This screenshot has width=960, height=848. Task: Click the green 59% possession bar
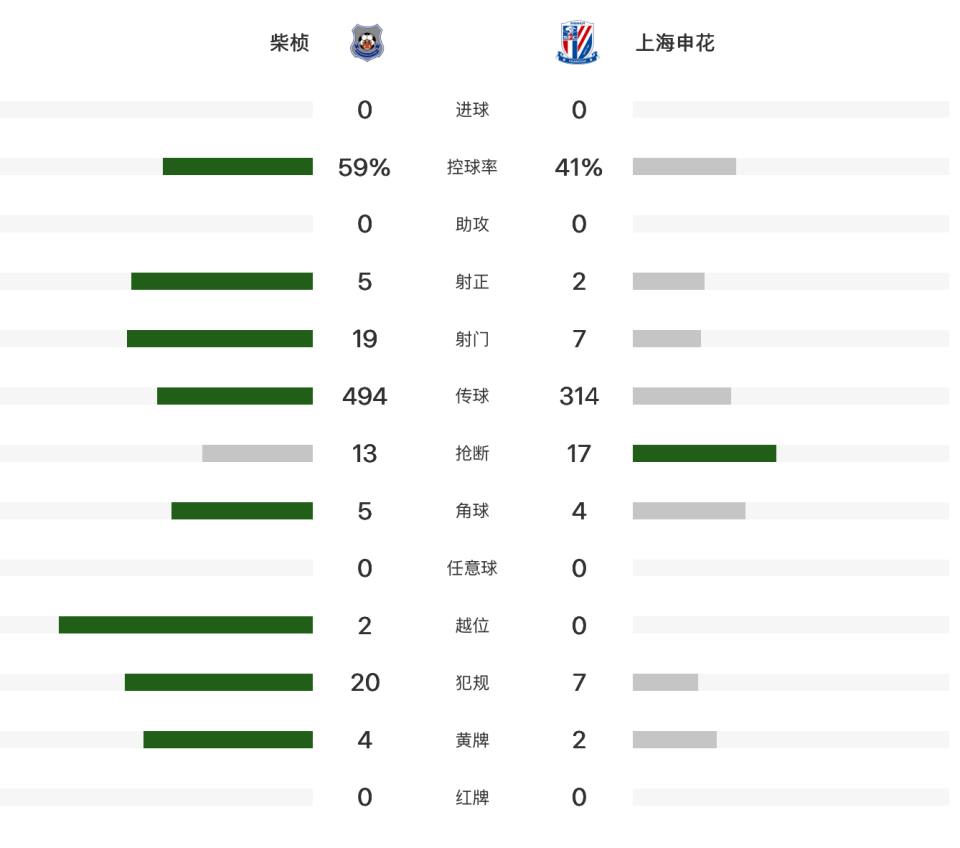[x=238, y=167]
